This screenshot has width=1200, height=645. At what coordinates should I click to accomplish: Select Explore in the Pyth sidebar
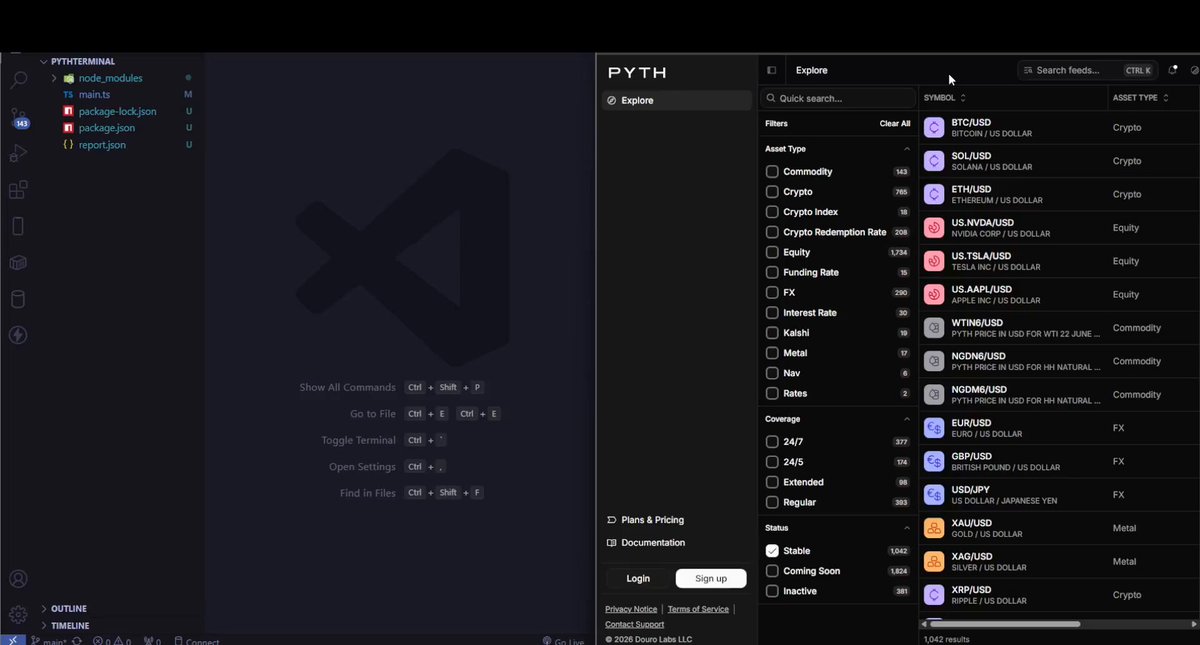[x=677, y=100]
